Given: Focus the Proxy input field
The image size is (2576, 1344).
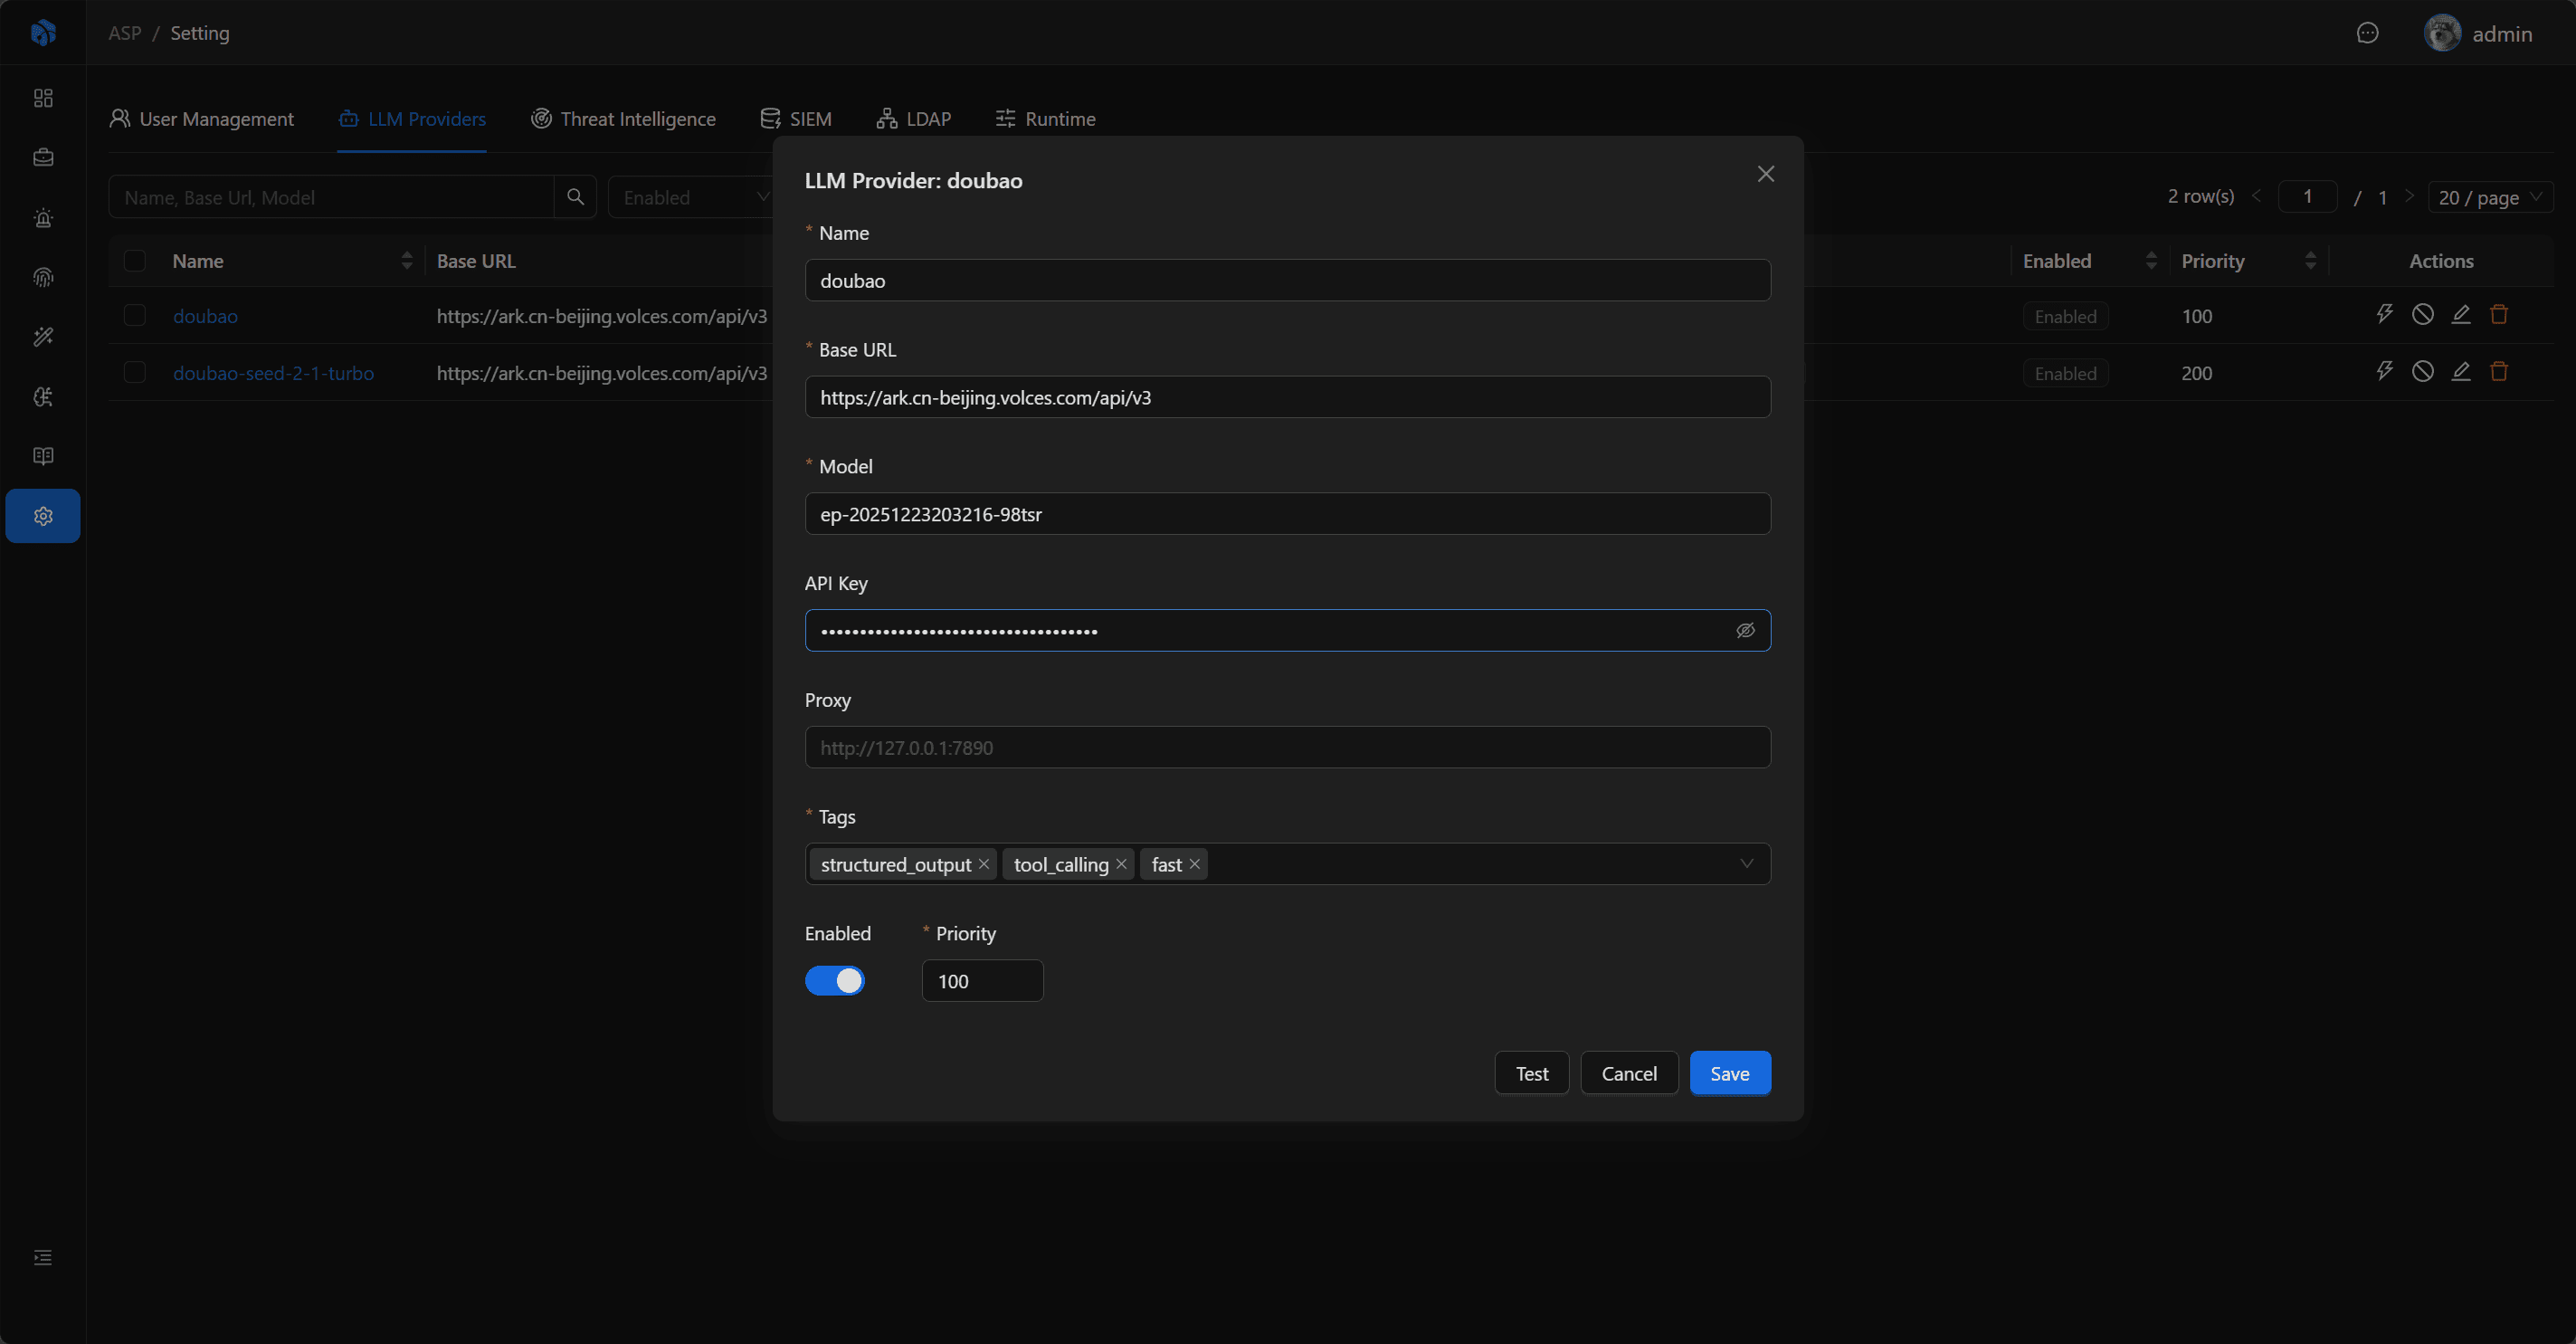Looking at the screenshot, I should pyautogui.click(x=1287, y=747).
